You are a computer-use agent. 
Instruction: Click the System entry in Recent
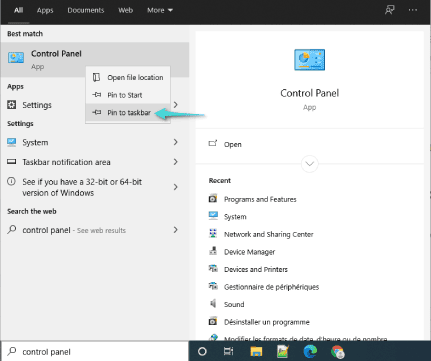235,217
